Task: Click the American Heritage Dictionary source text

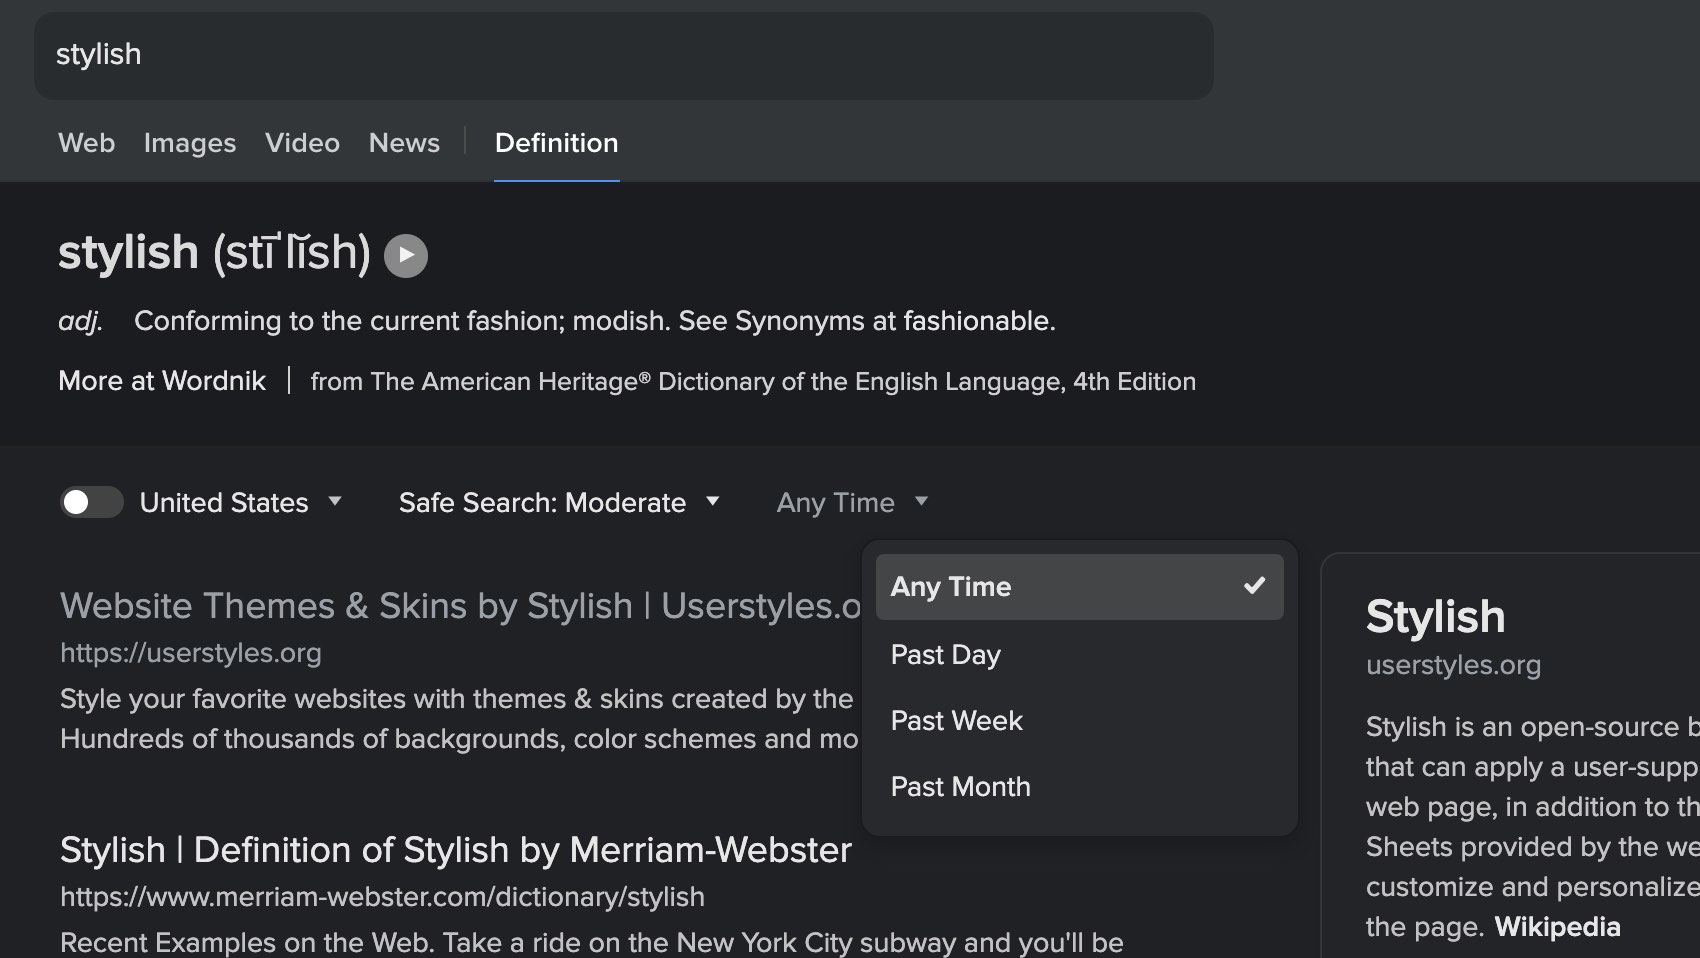Action: tap(753, 381)
